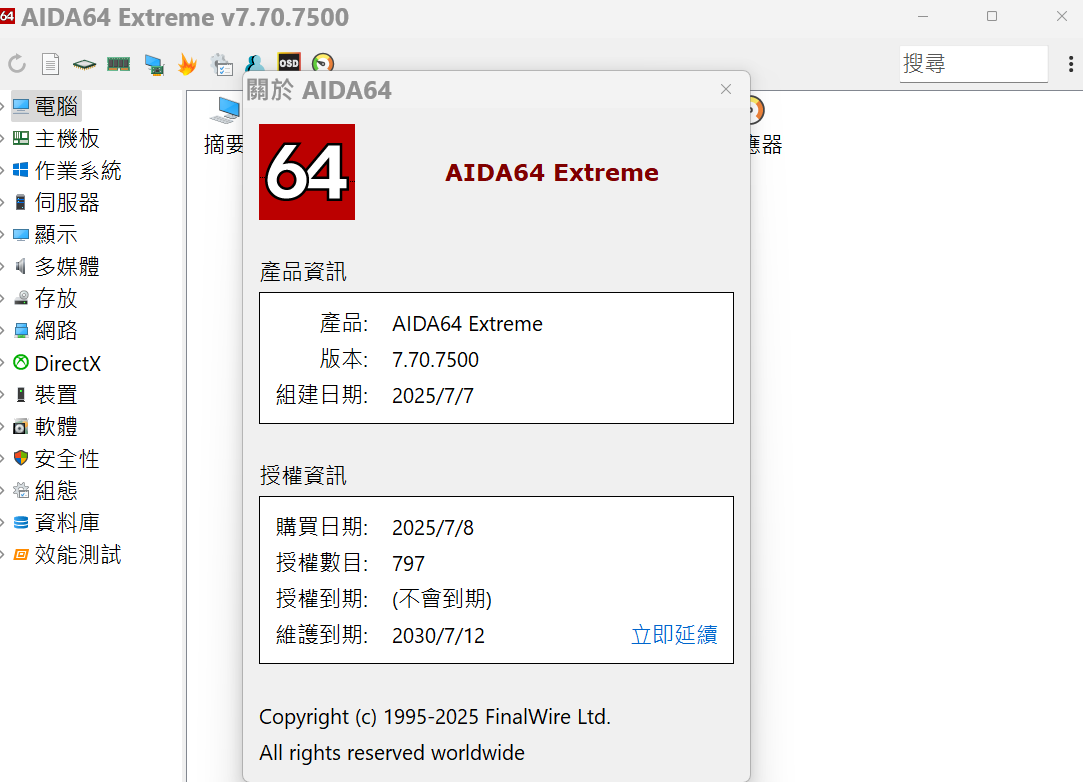
Task: Open the gear checklist toolbar icon
Action: [x=222, y=65]
